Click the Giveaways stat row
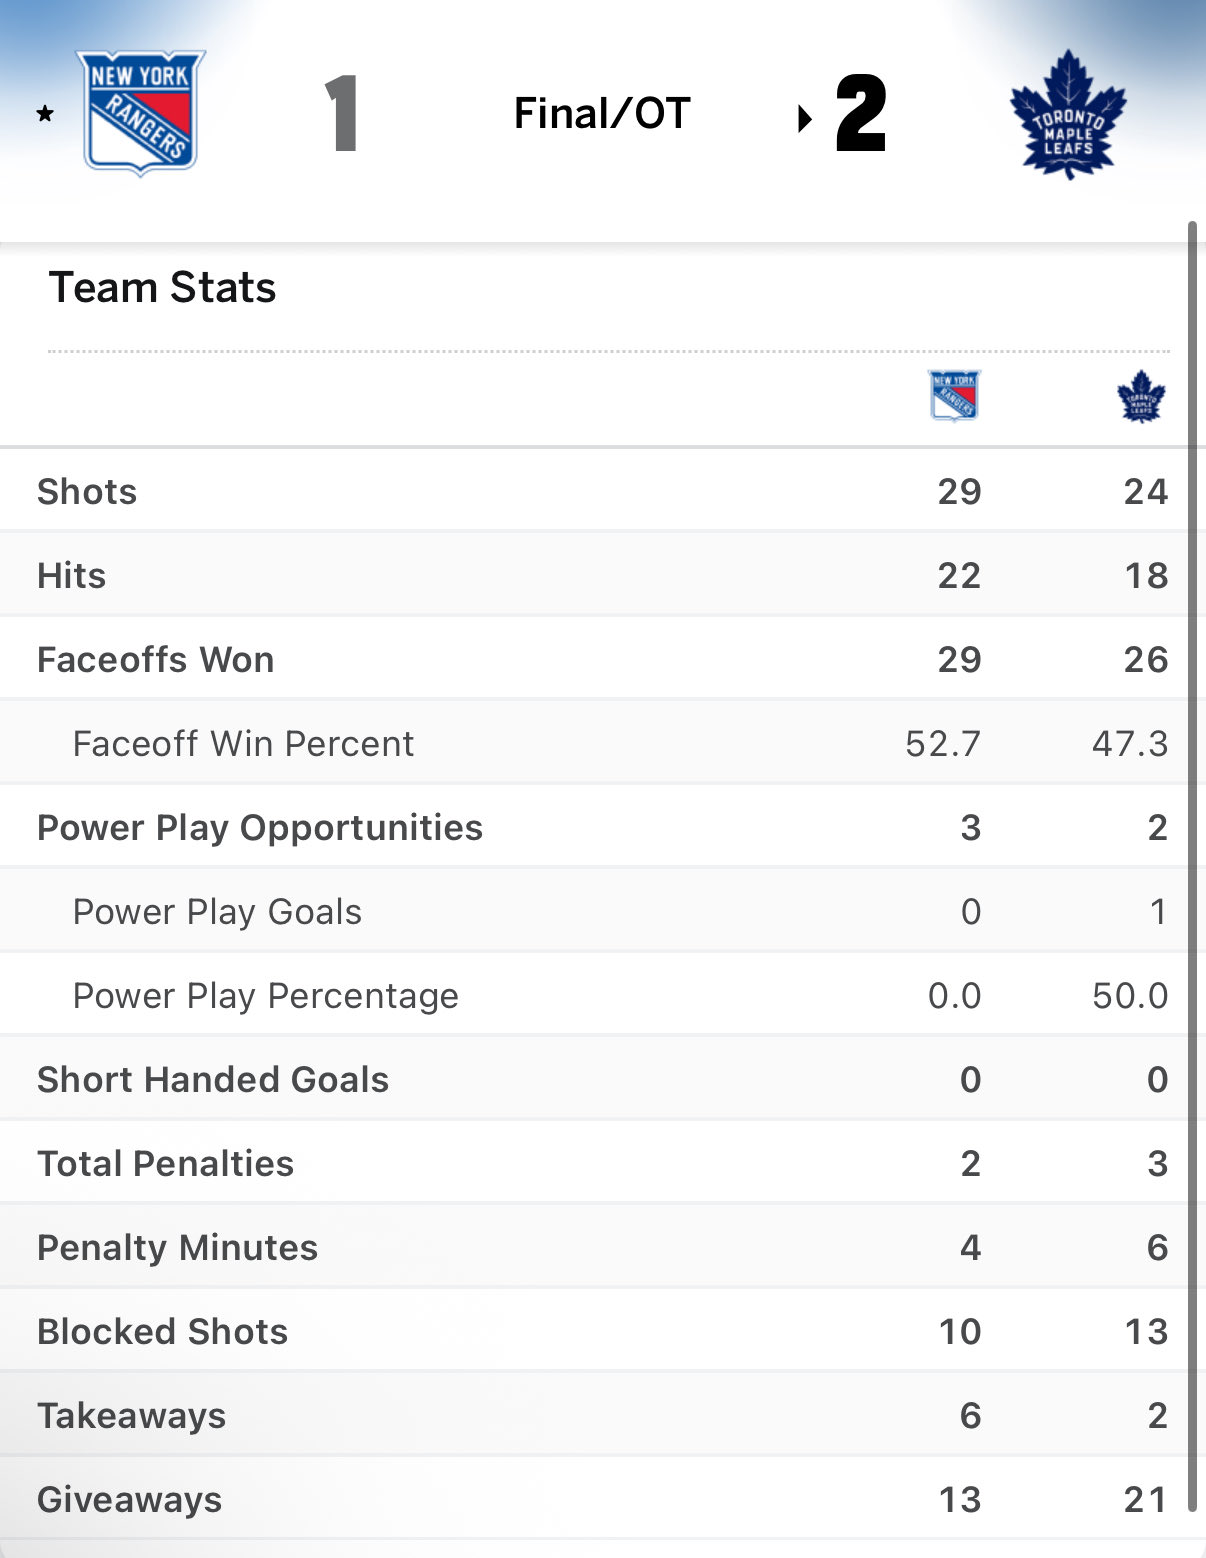 click(129, 1500)
